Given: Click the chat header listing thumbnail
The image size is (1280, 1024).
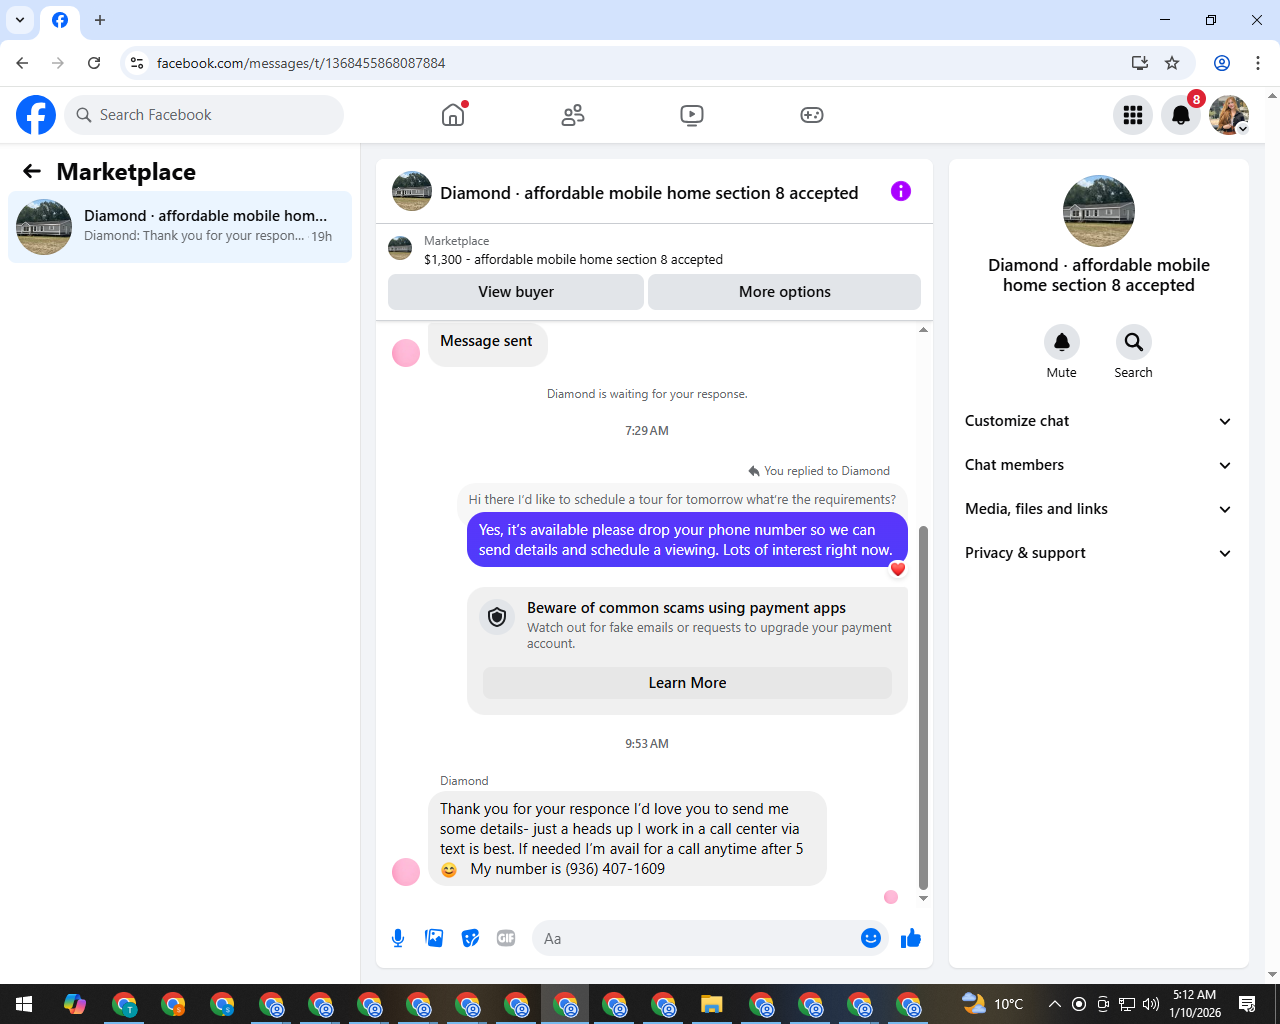Looking at the screenshot, I should tap(412, 191).
